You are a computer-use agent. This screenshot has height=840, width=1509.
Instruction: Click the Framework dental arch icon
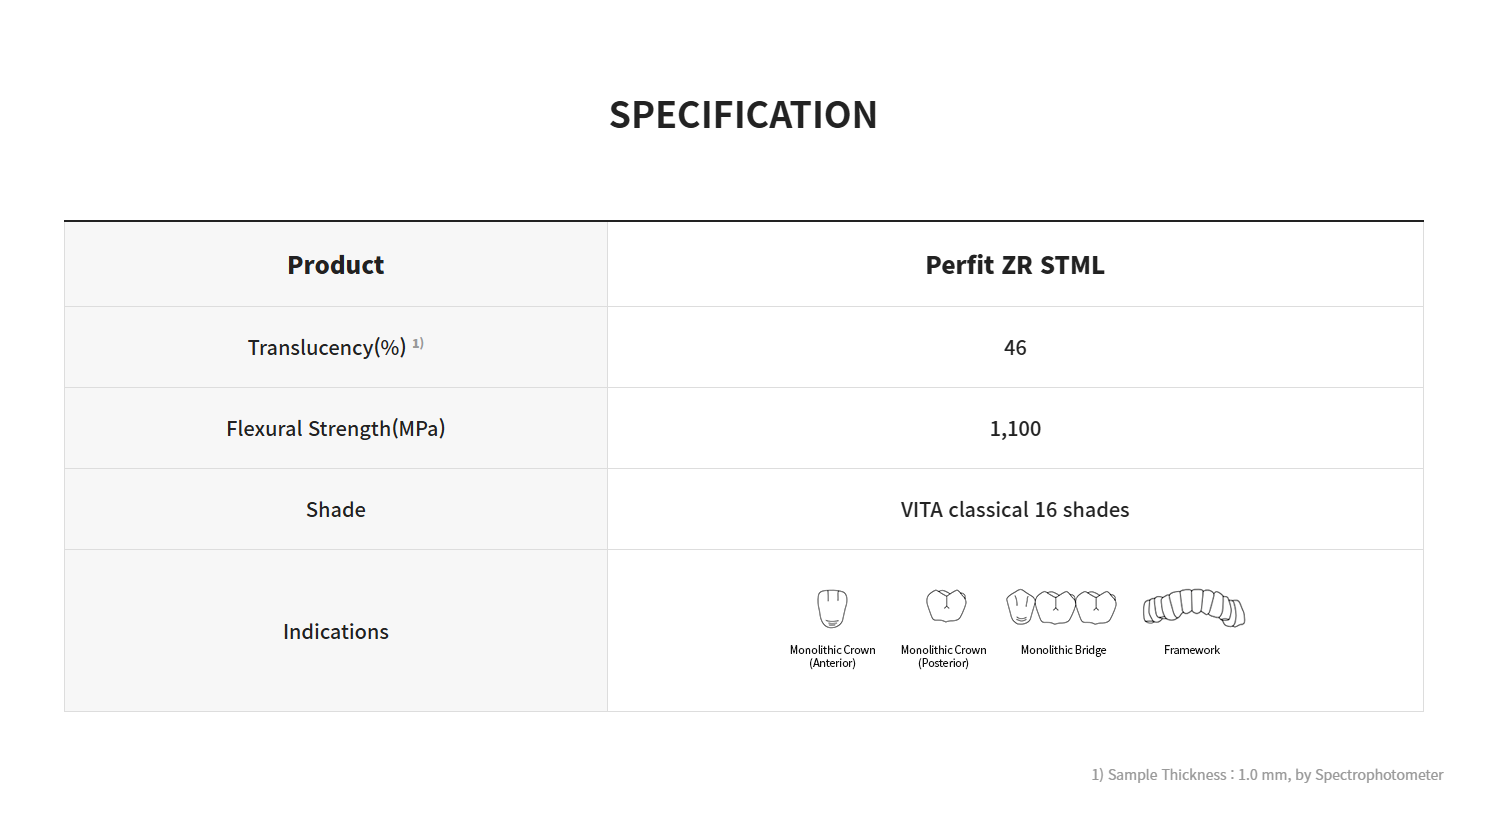[1193, 607]
